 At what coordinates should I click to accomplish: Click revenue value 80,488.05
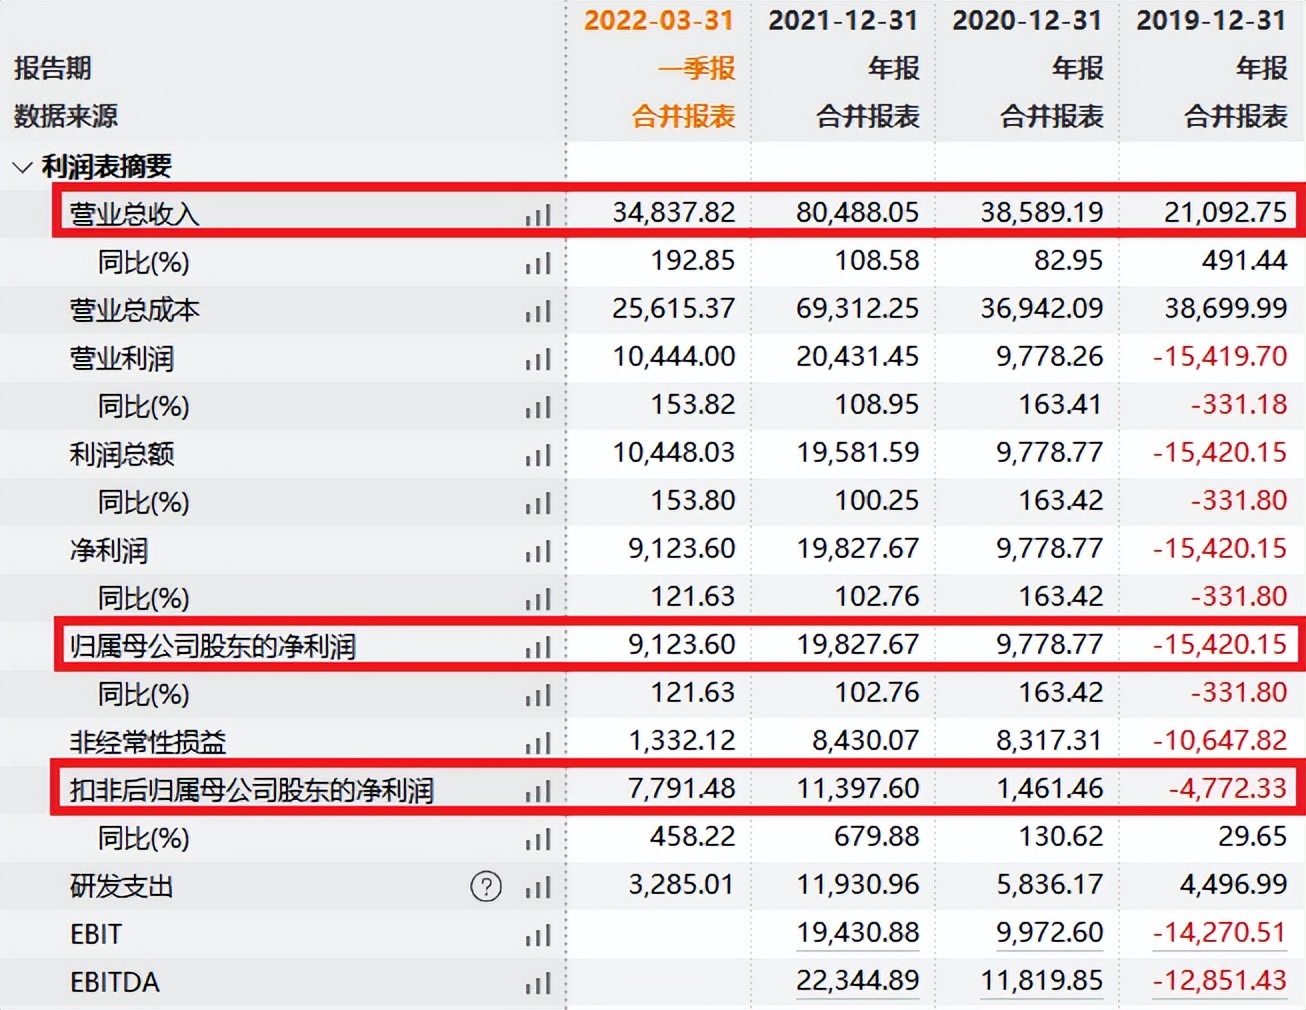click(858, 212)
